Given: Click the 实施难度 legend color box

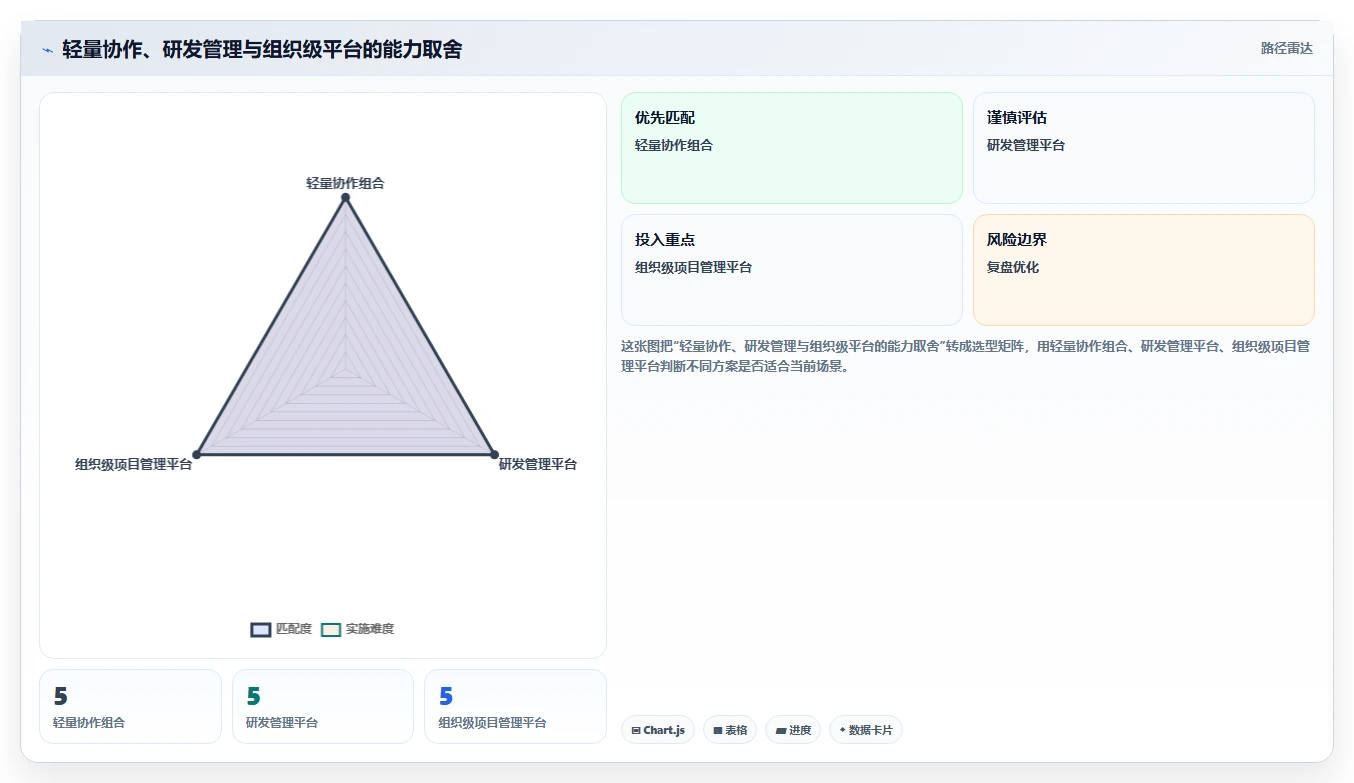Looking at the screenshot, I should click(x=331, y=629).
